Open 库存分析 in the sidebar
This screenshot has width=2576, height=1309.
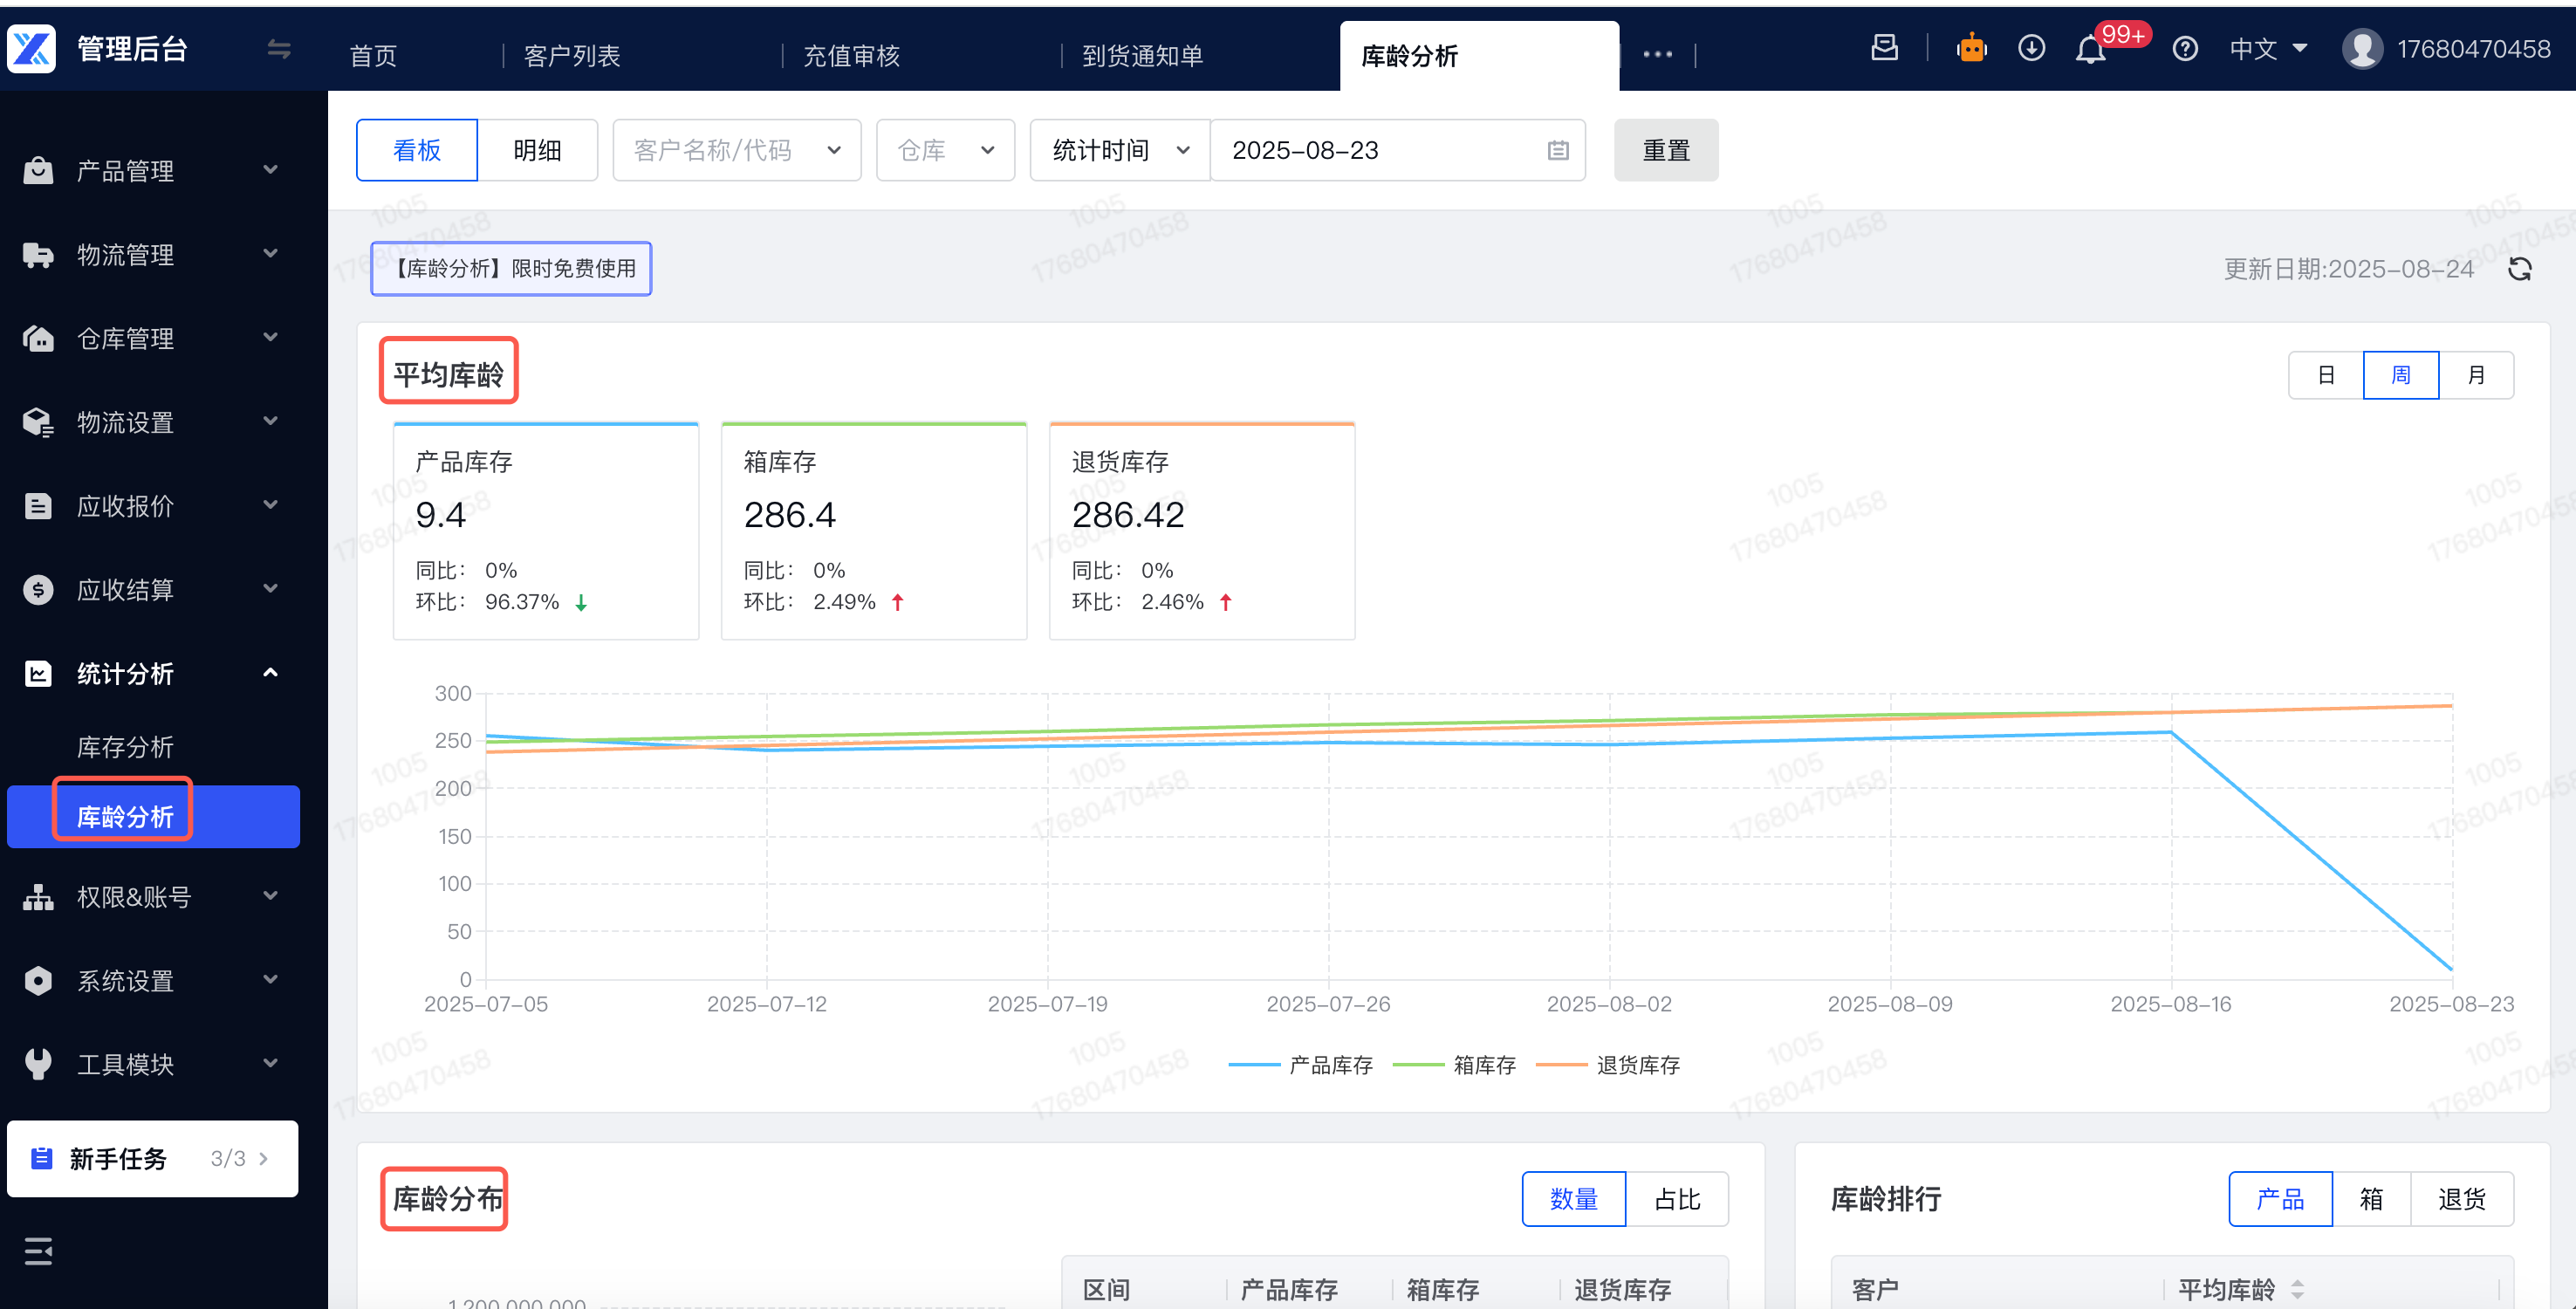pos(126,747)
